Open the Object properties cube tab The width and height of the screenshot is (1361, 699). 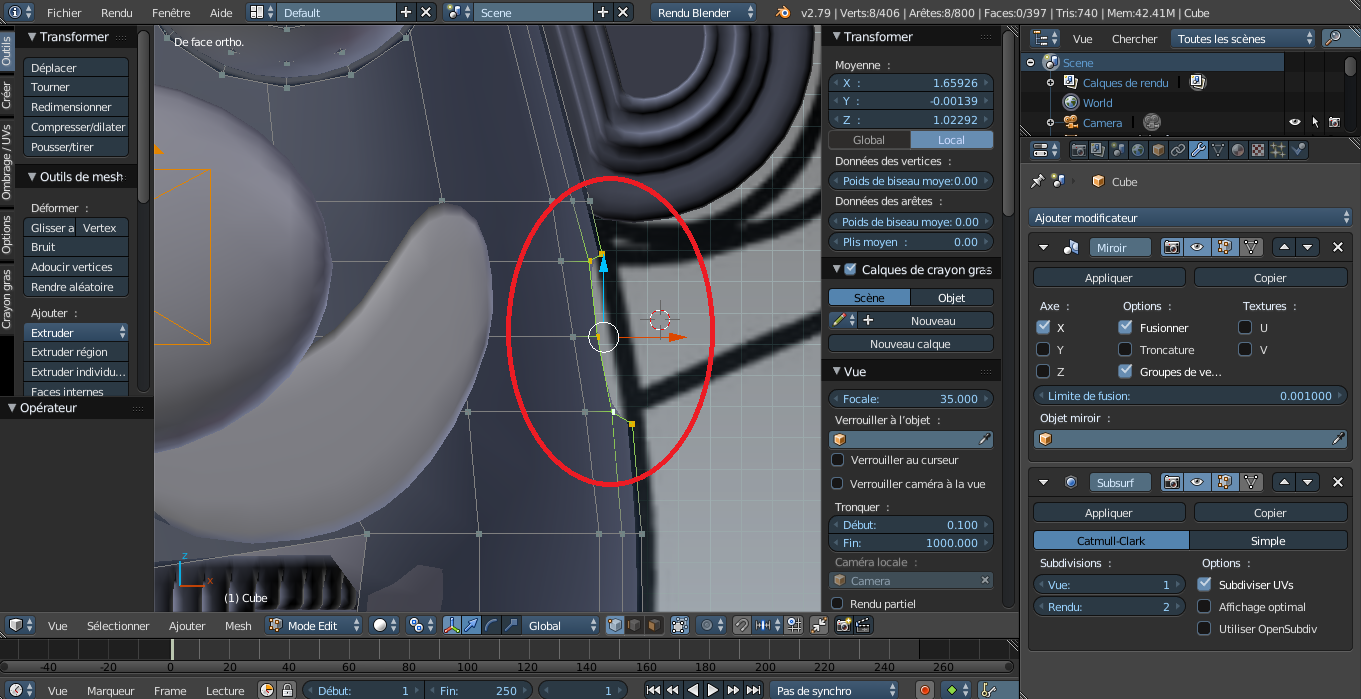tap(1159, 150)
